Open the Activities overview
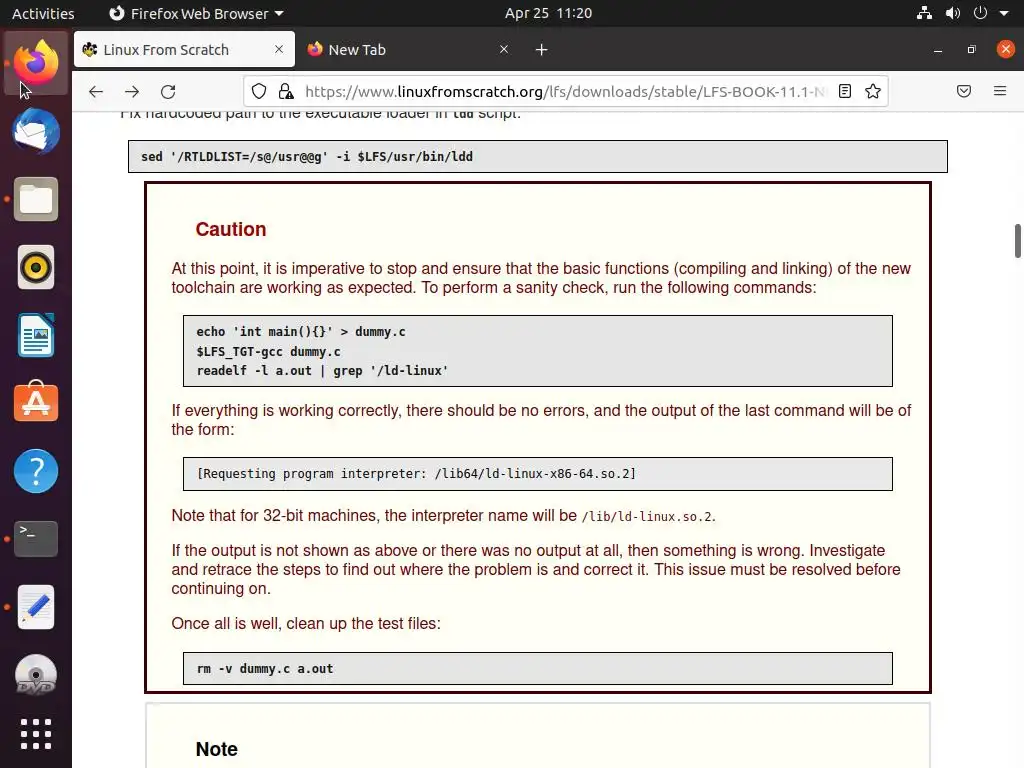This screenshot has width=1024, height=768. pos(43,13)
